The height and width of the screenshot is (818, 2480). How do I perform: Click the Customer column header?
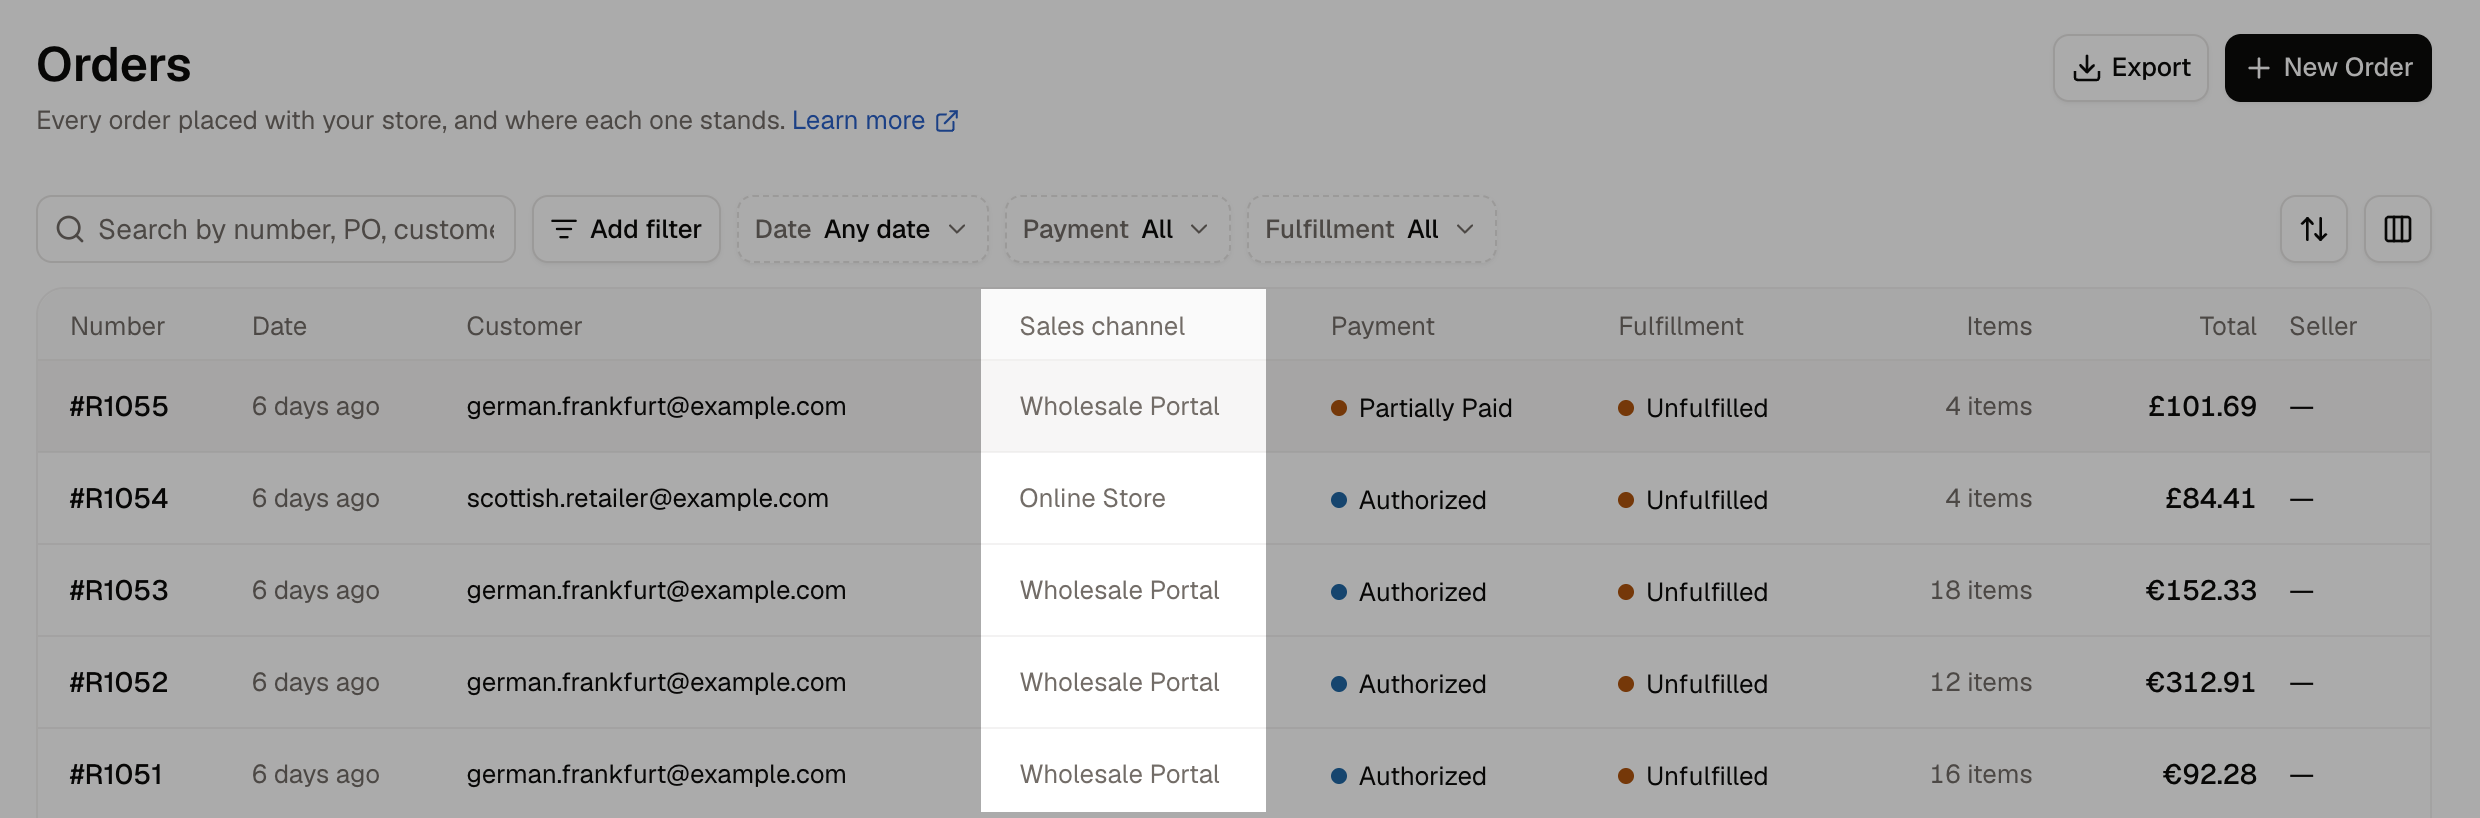click(524, 326)
